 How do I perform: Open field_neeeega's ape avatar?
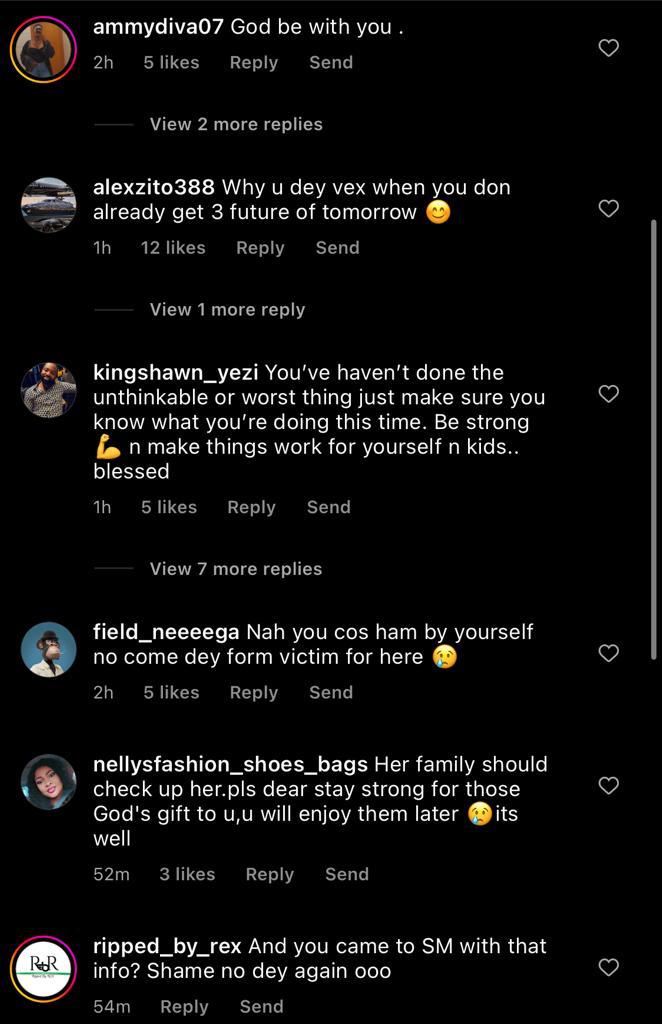tap(49, 650)
